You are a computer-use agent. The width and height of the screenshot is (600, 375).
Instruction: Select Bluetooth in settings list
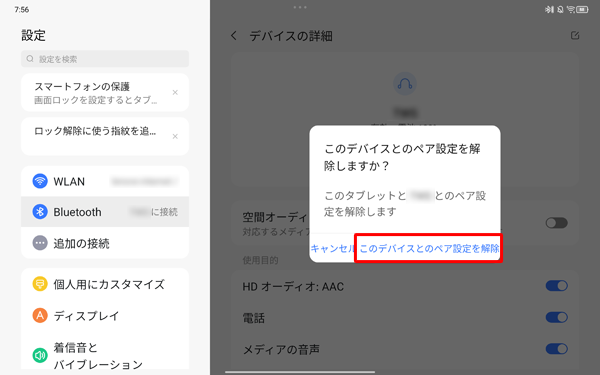[105, 212]
